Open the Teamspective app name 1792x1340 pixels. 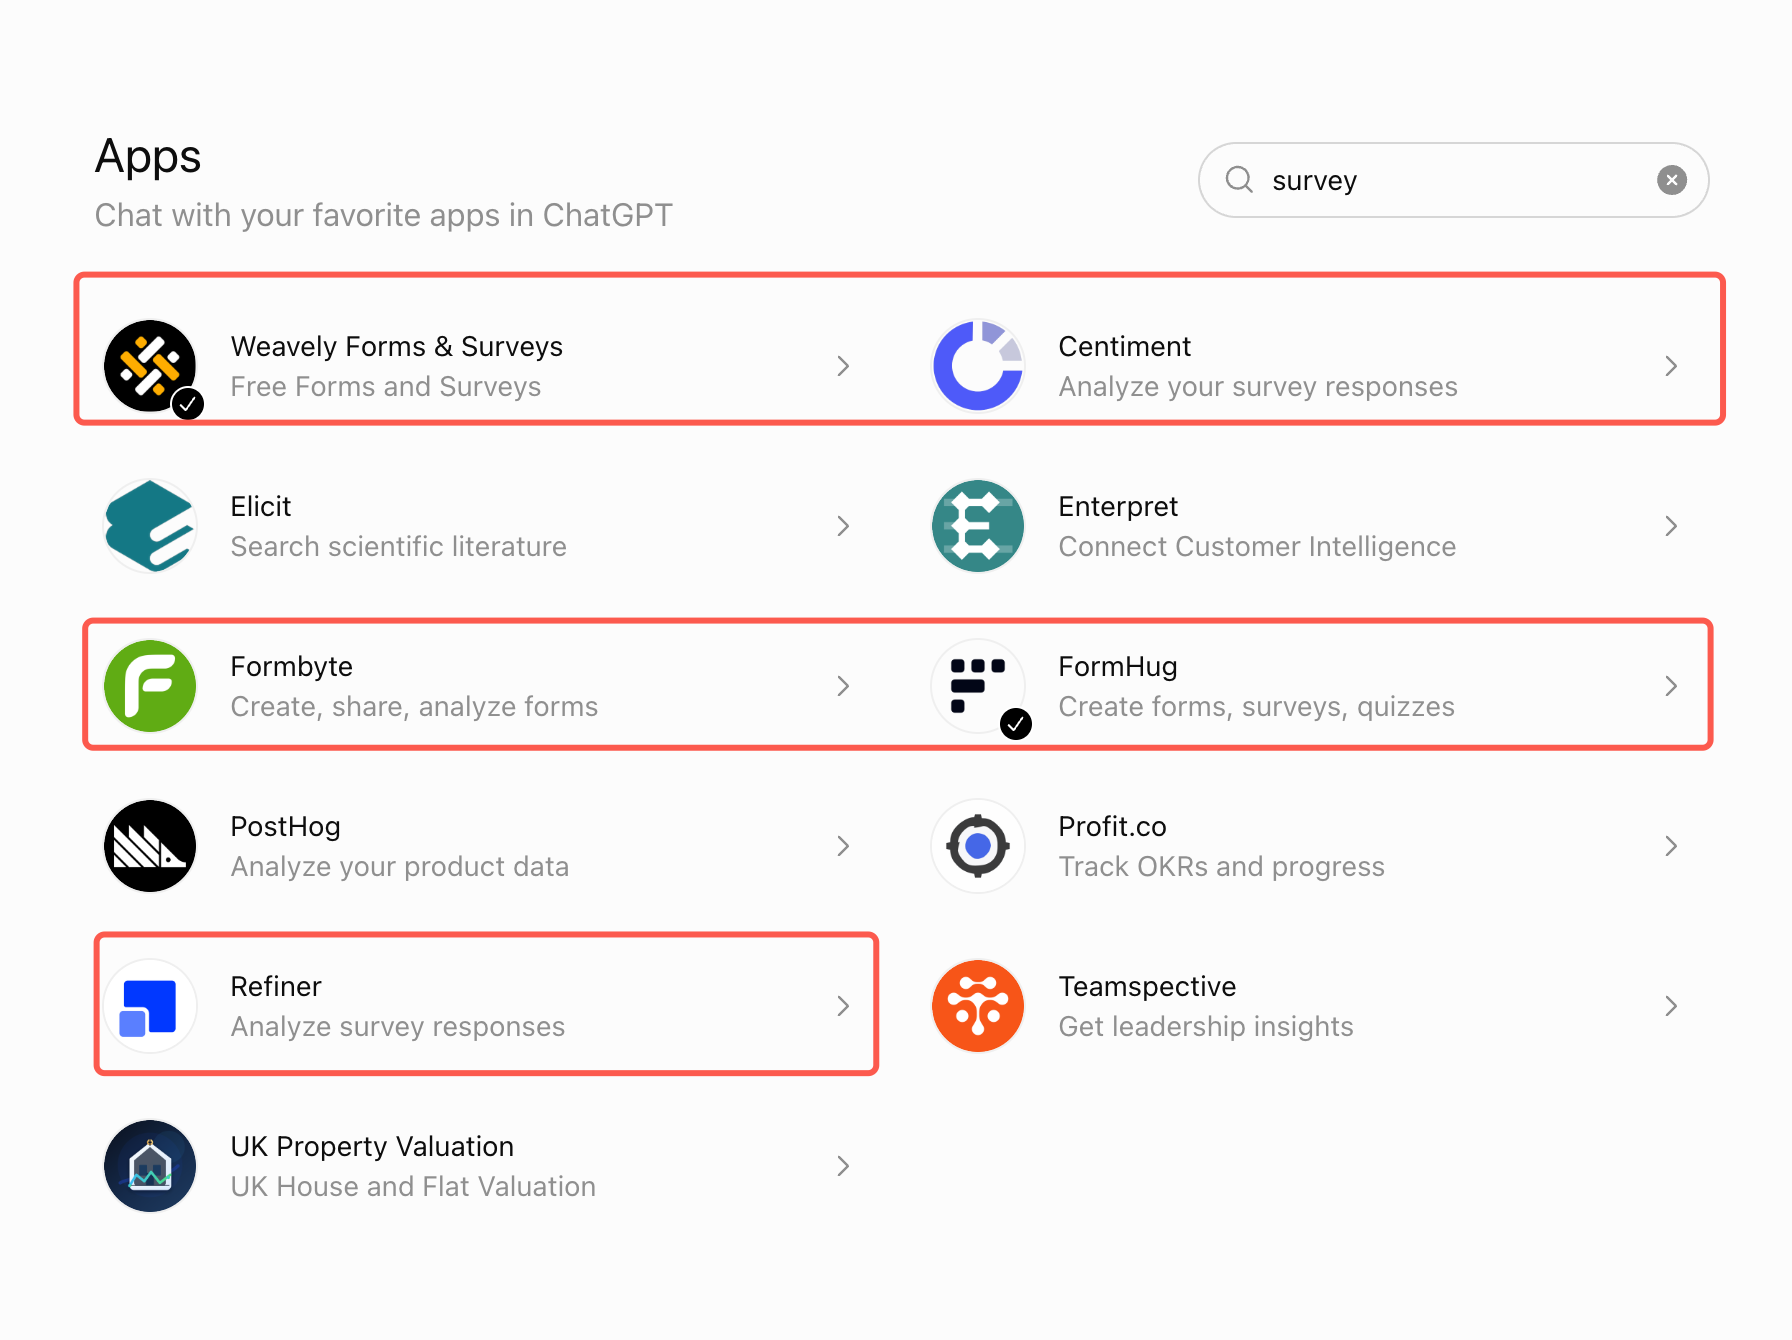[x=1148, y=987]
